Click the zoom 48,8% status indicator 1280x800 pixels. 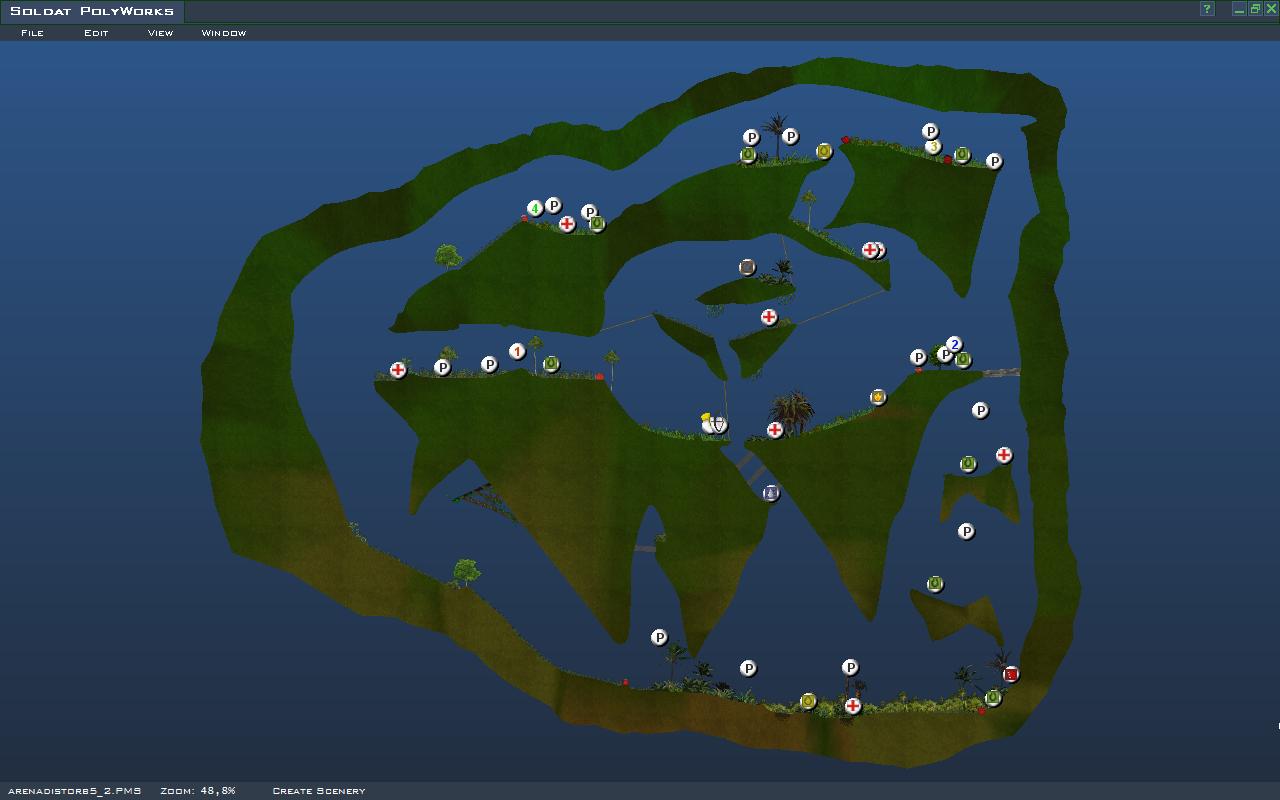click(198, 791)
